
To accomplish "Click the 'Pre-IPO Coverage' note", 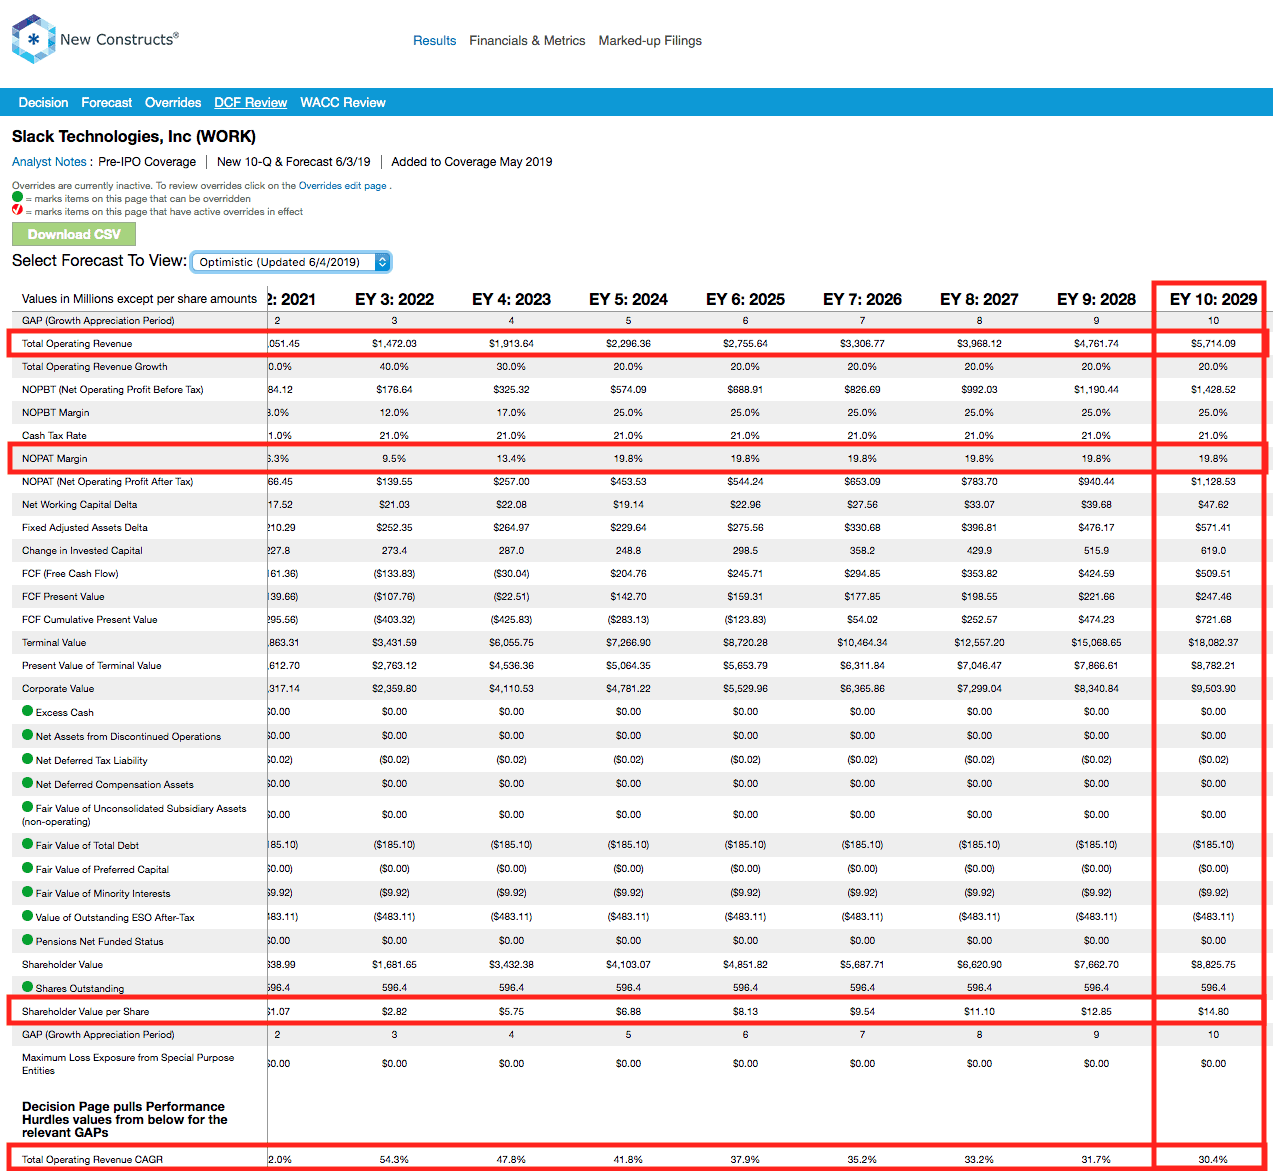I will [147, 162].
